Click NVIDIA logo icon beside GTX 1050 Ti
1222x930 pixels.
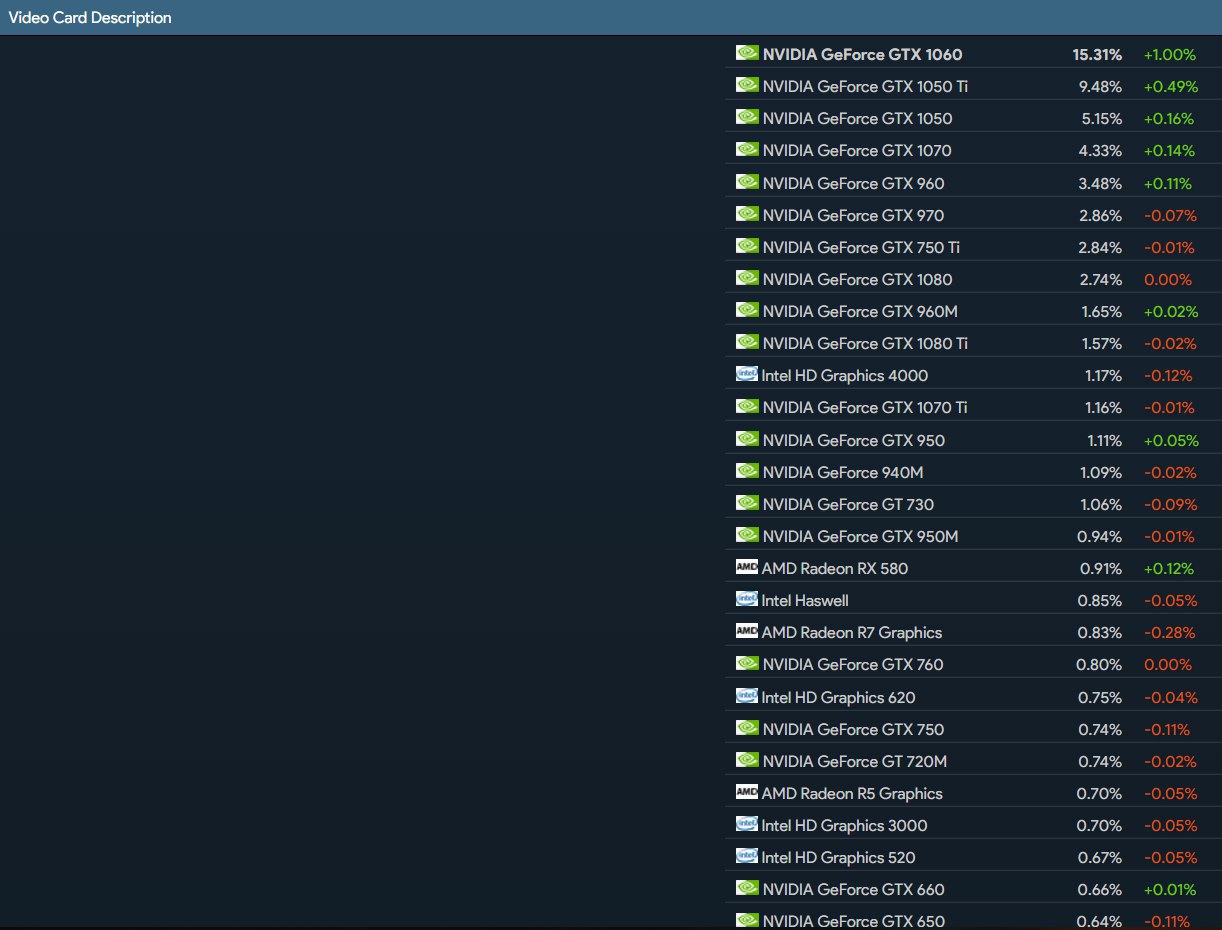[x=747, y=85]
